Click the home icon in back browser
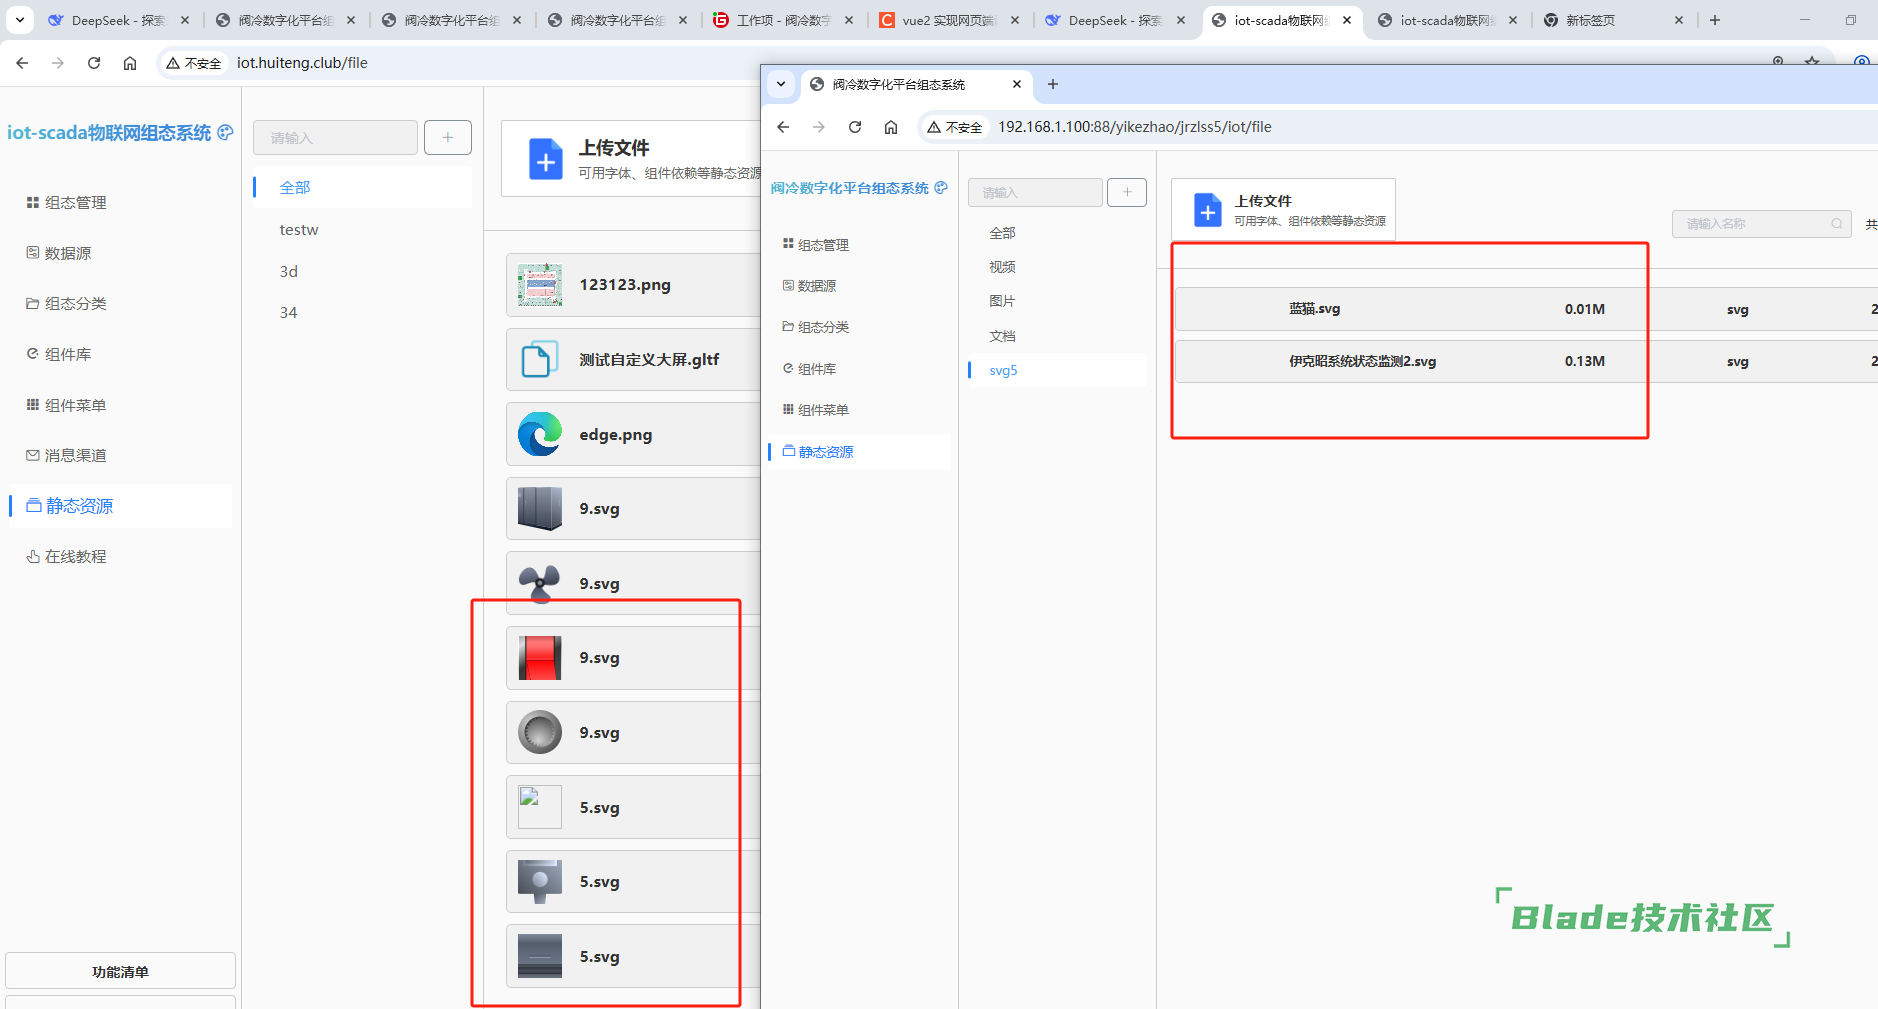1878x1009 pixels. (130, 63)
